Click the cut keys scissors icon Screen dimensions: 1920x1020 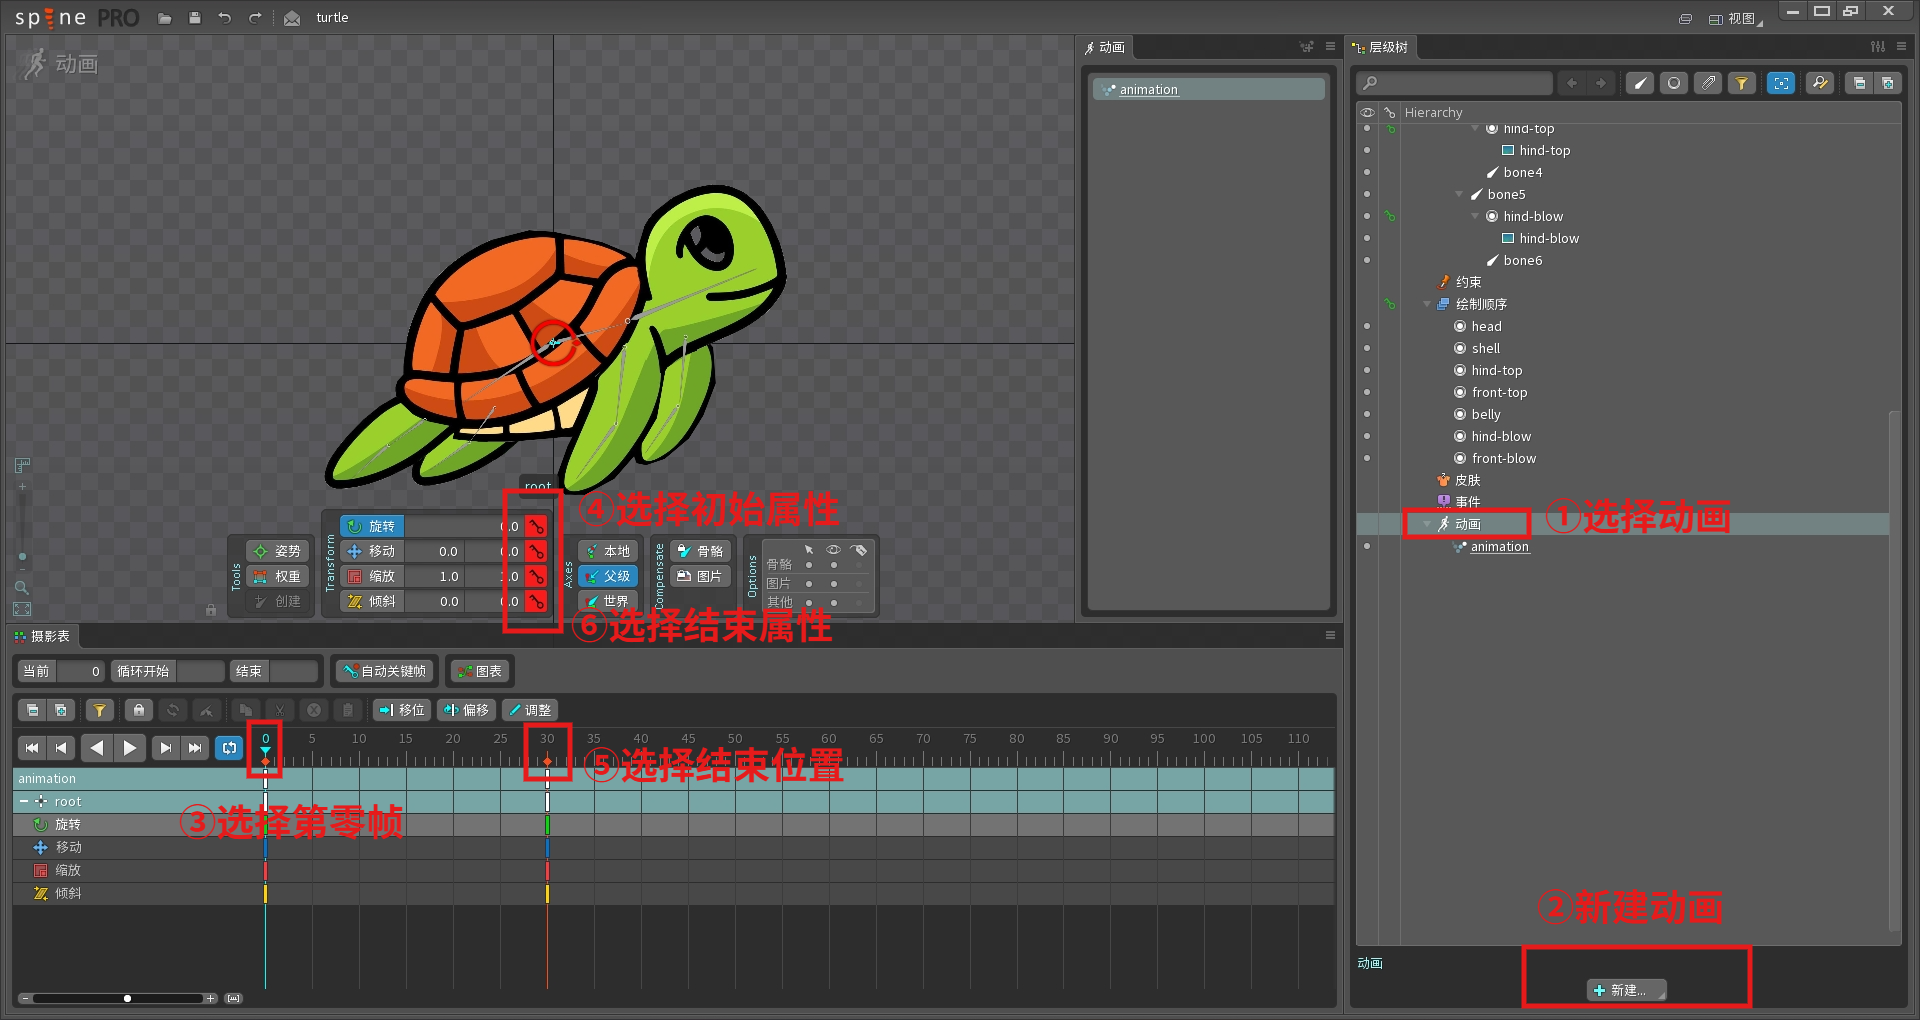pyautogui.click(x=280, y=710)
